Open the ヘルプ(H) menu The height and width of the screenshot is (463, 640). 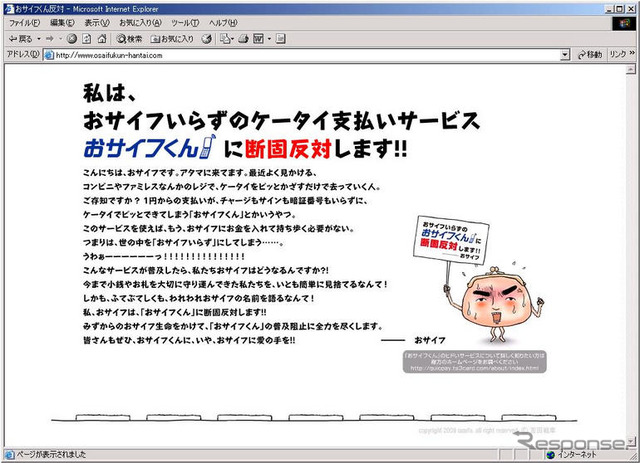tap(223, 23)
